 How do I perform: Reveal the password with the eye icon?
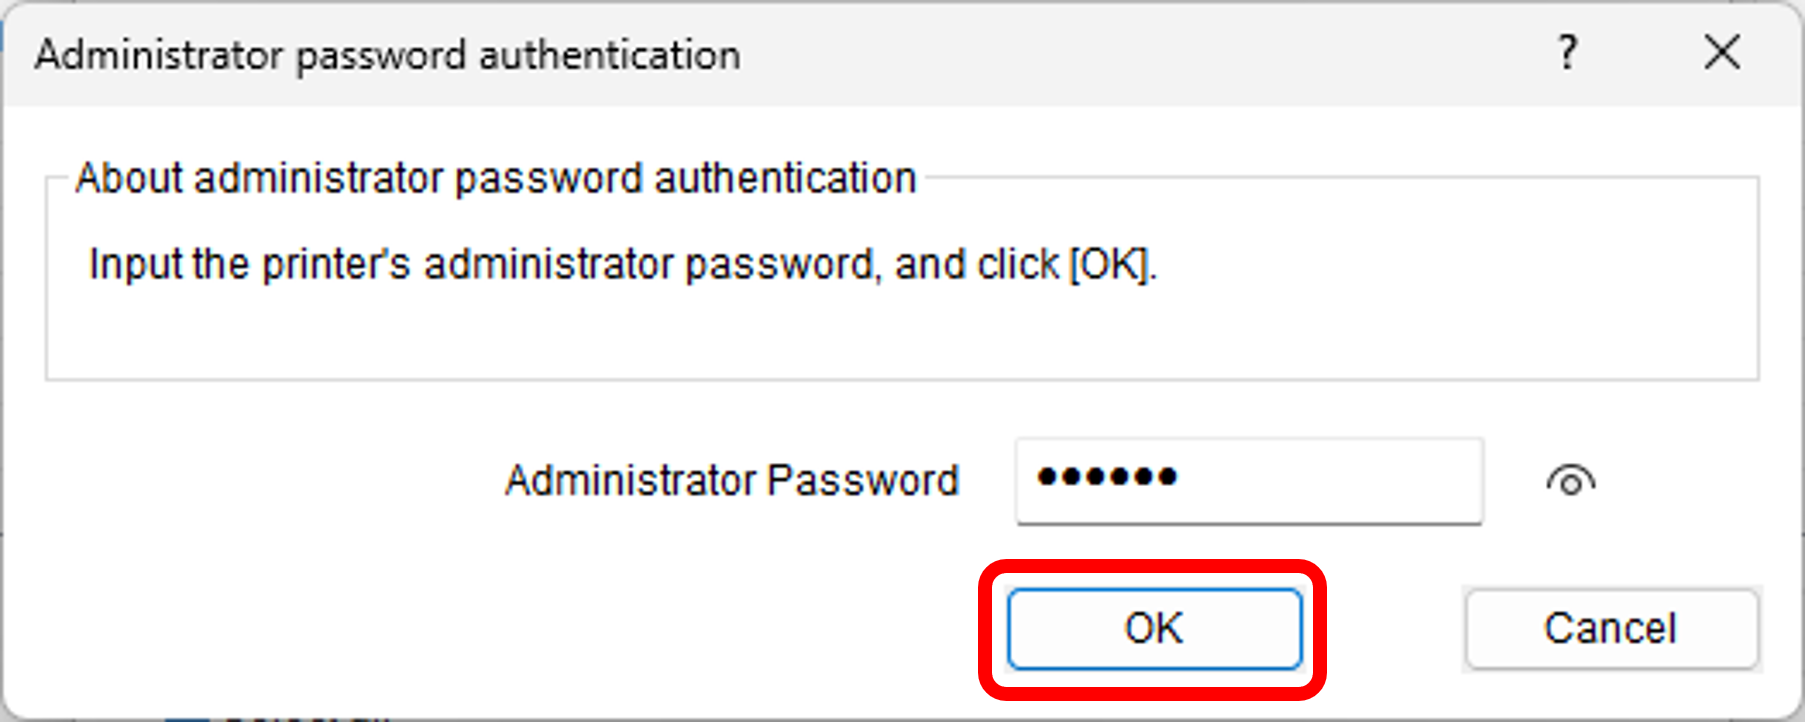[1570, 482]
